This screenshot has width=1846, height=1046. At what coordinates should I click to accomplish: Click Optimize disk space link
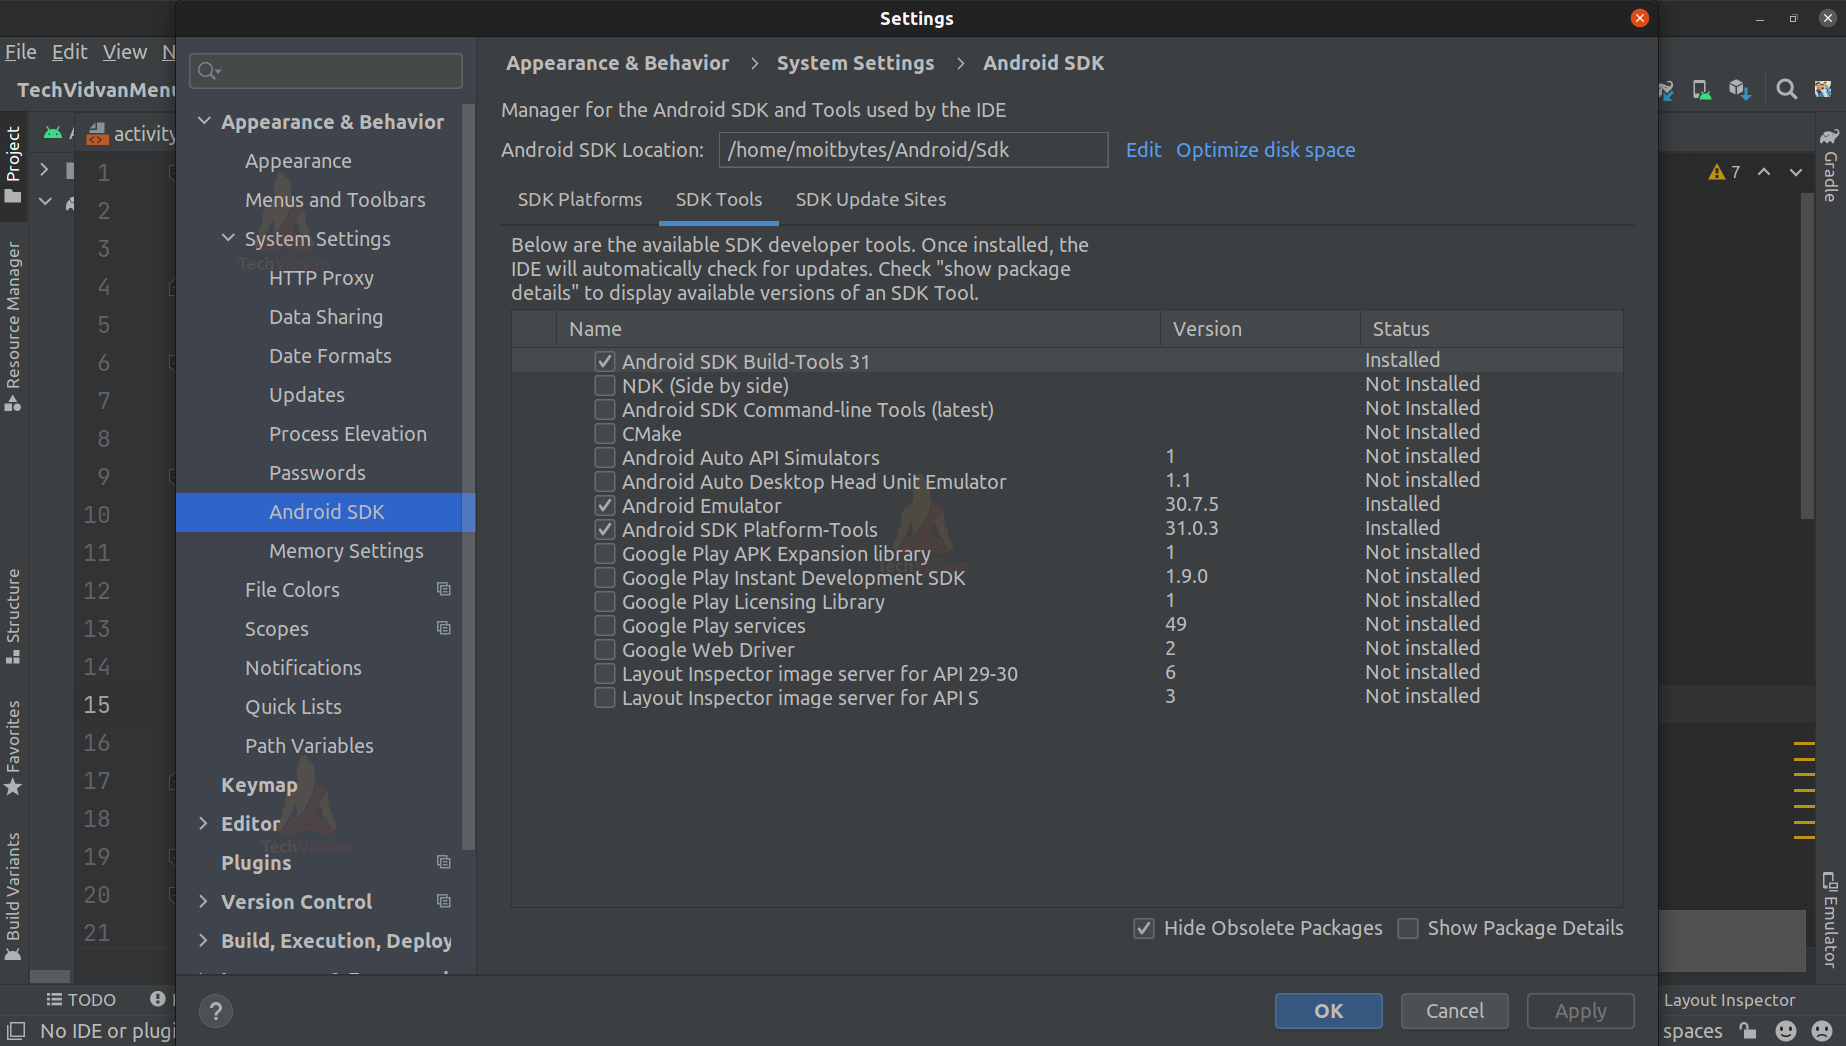click(1265, 150)
